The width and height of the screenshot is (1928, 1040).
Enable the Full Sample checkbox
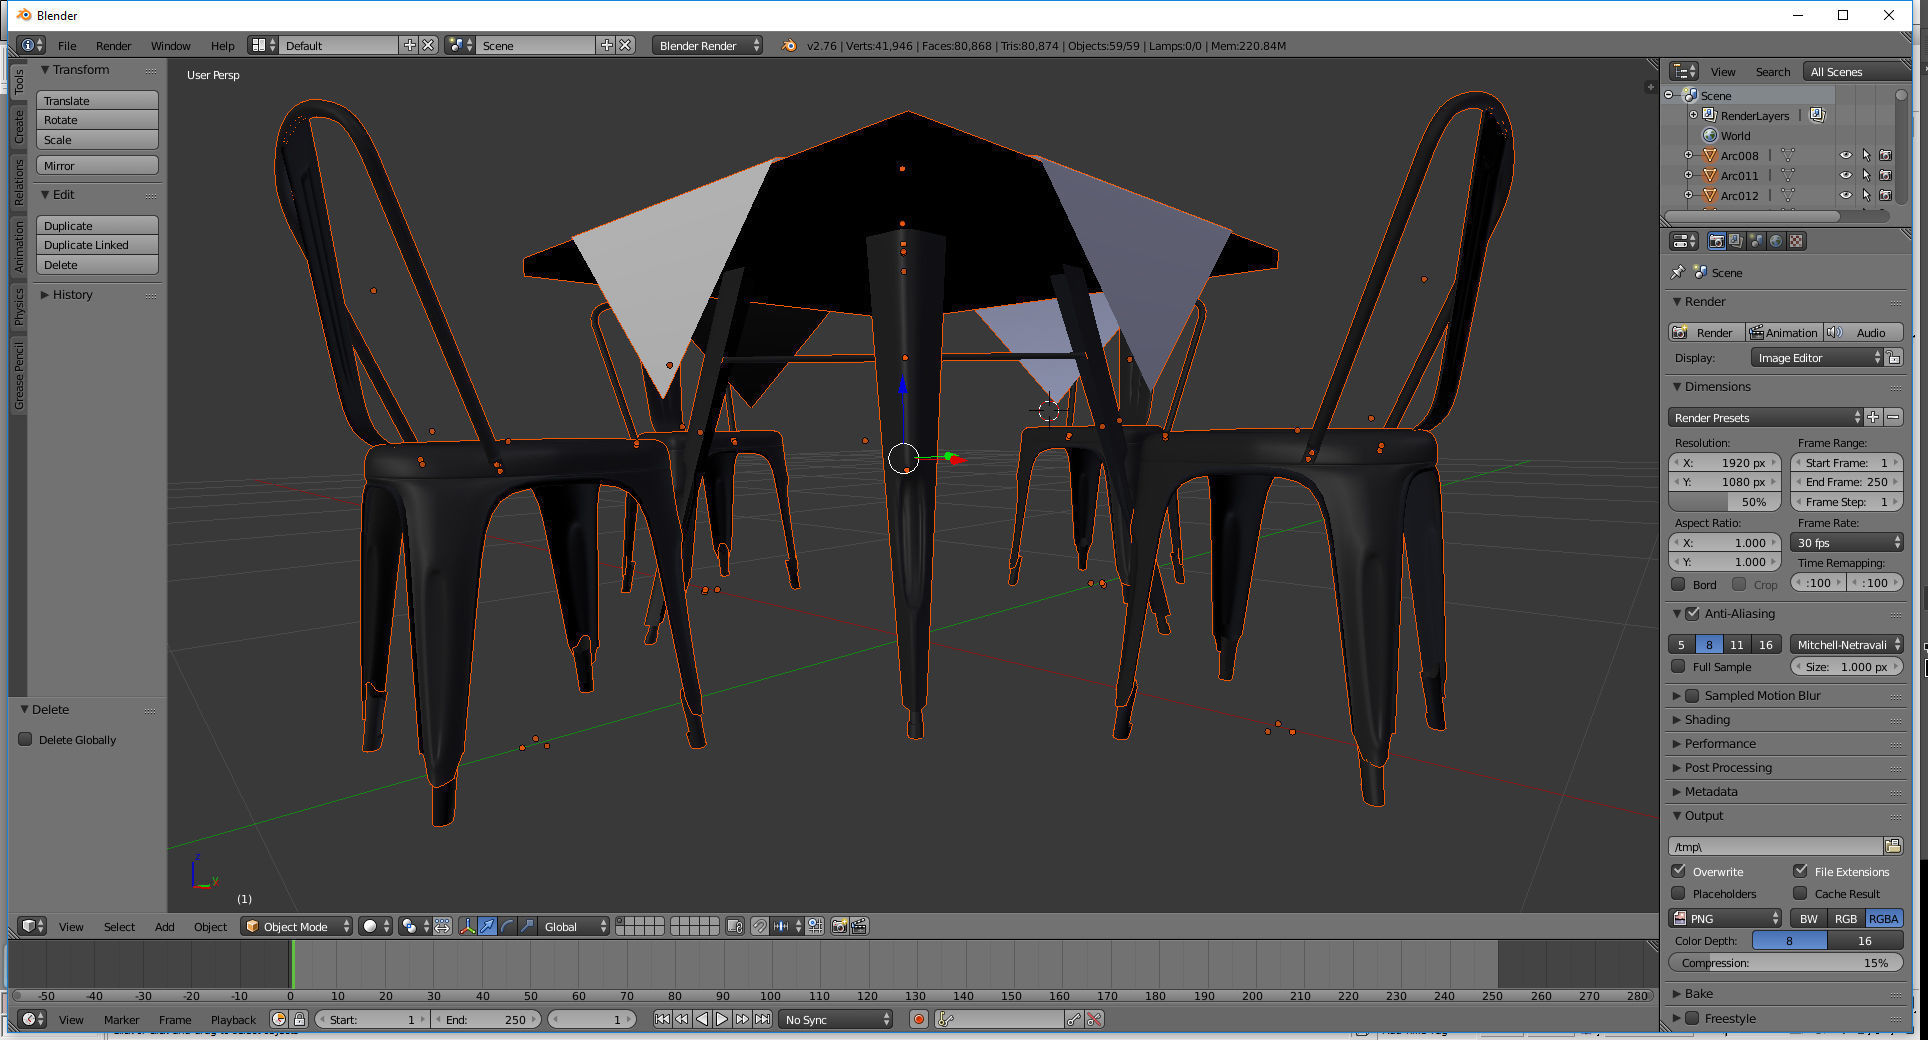(1678, 666)
